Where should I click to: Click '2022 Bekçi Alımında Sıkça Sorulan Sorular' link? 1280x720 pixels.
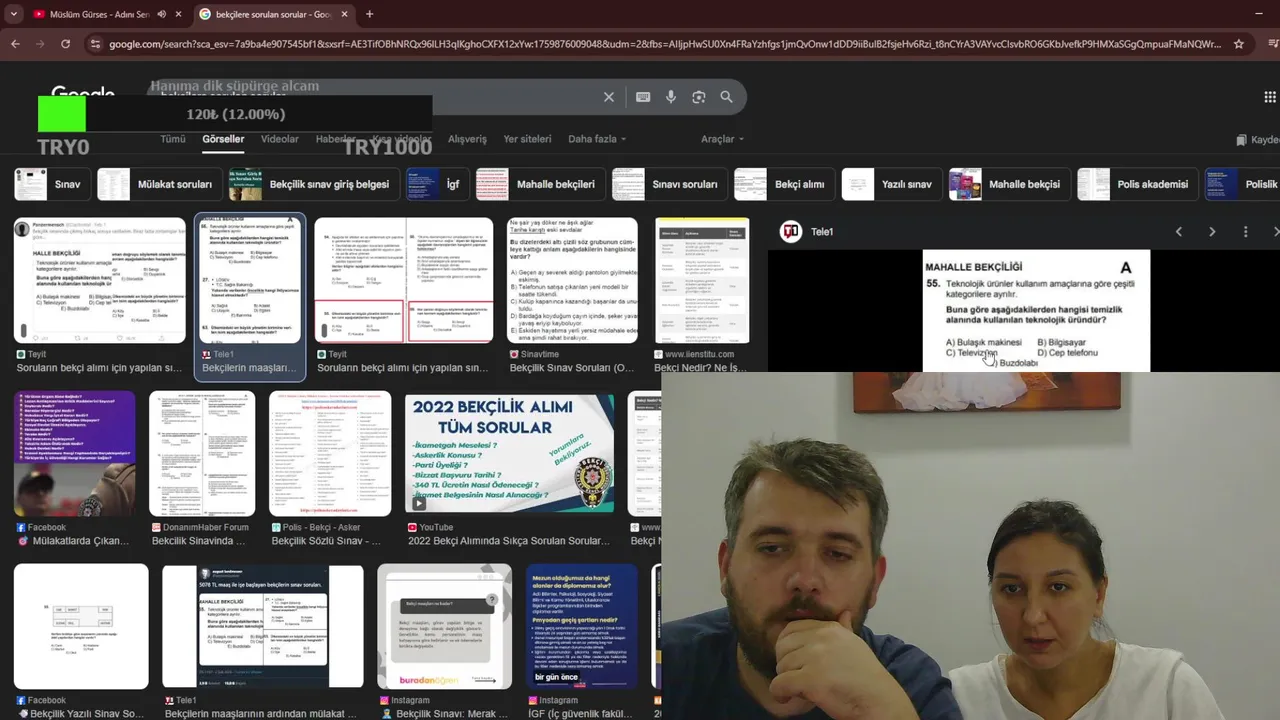click(508, 541)
